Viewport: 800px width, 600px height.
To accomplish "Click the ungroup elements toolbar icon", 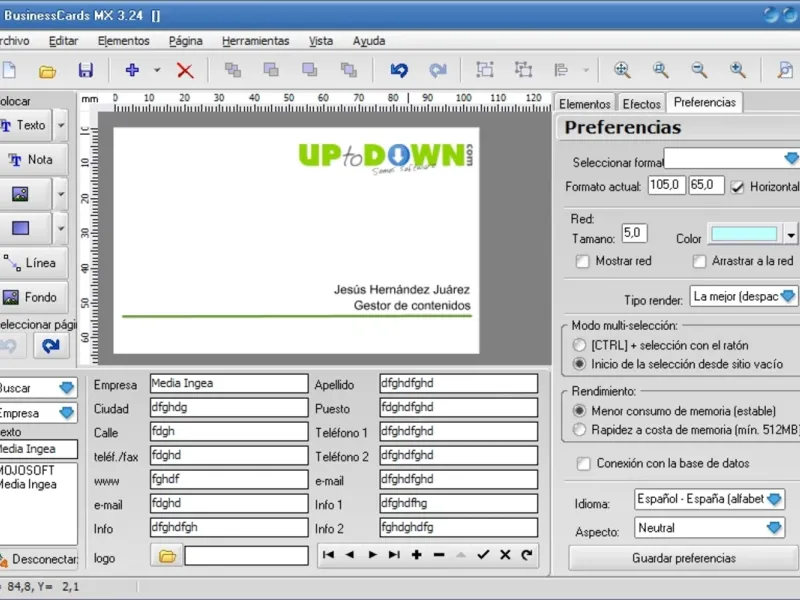I will [523, 69].
